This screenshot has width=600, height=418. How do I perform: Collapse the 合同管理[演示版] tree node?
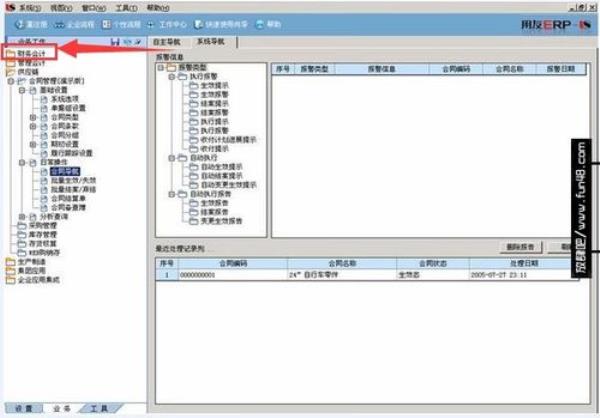point(11,81)
